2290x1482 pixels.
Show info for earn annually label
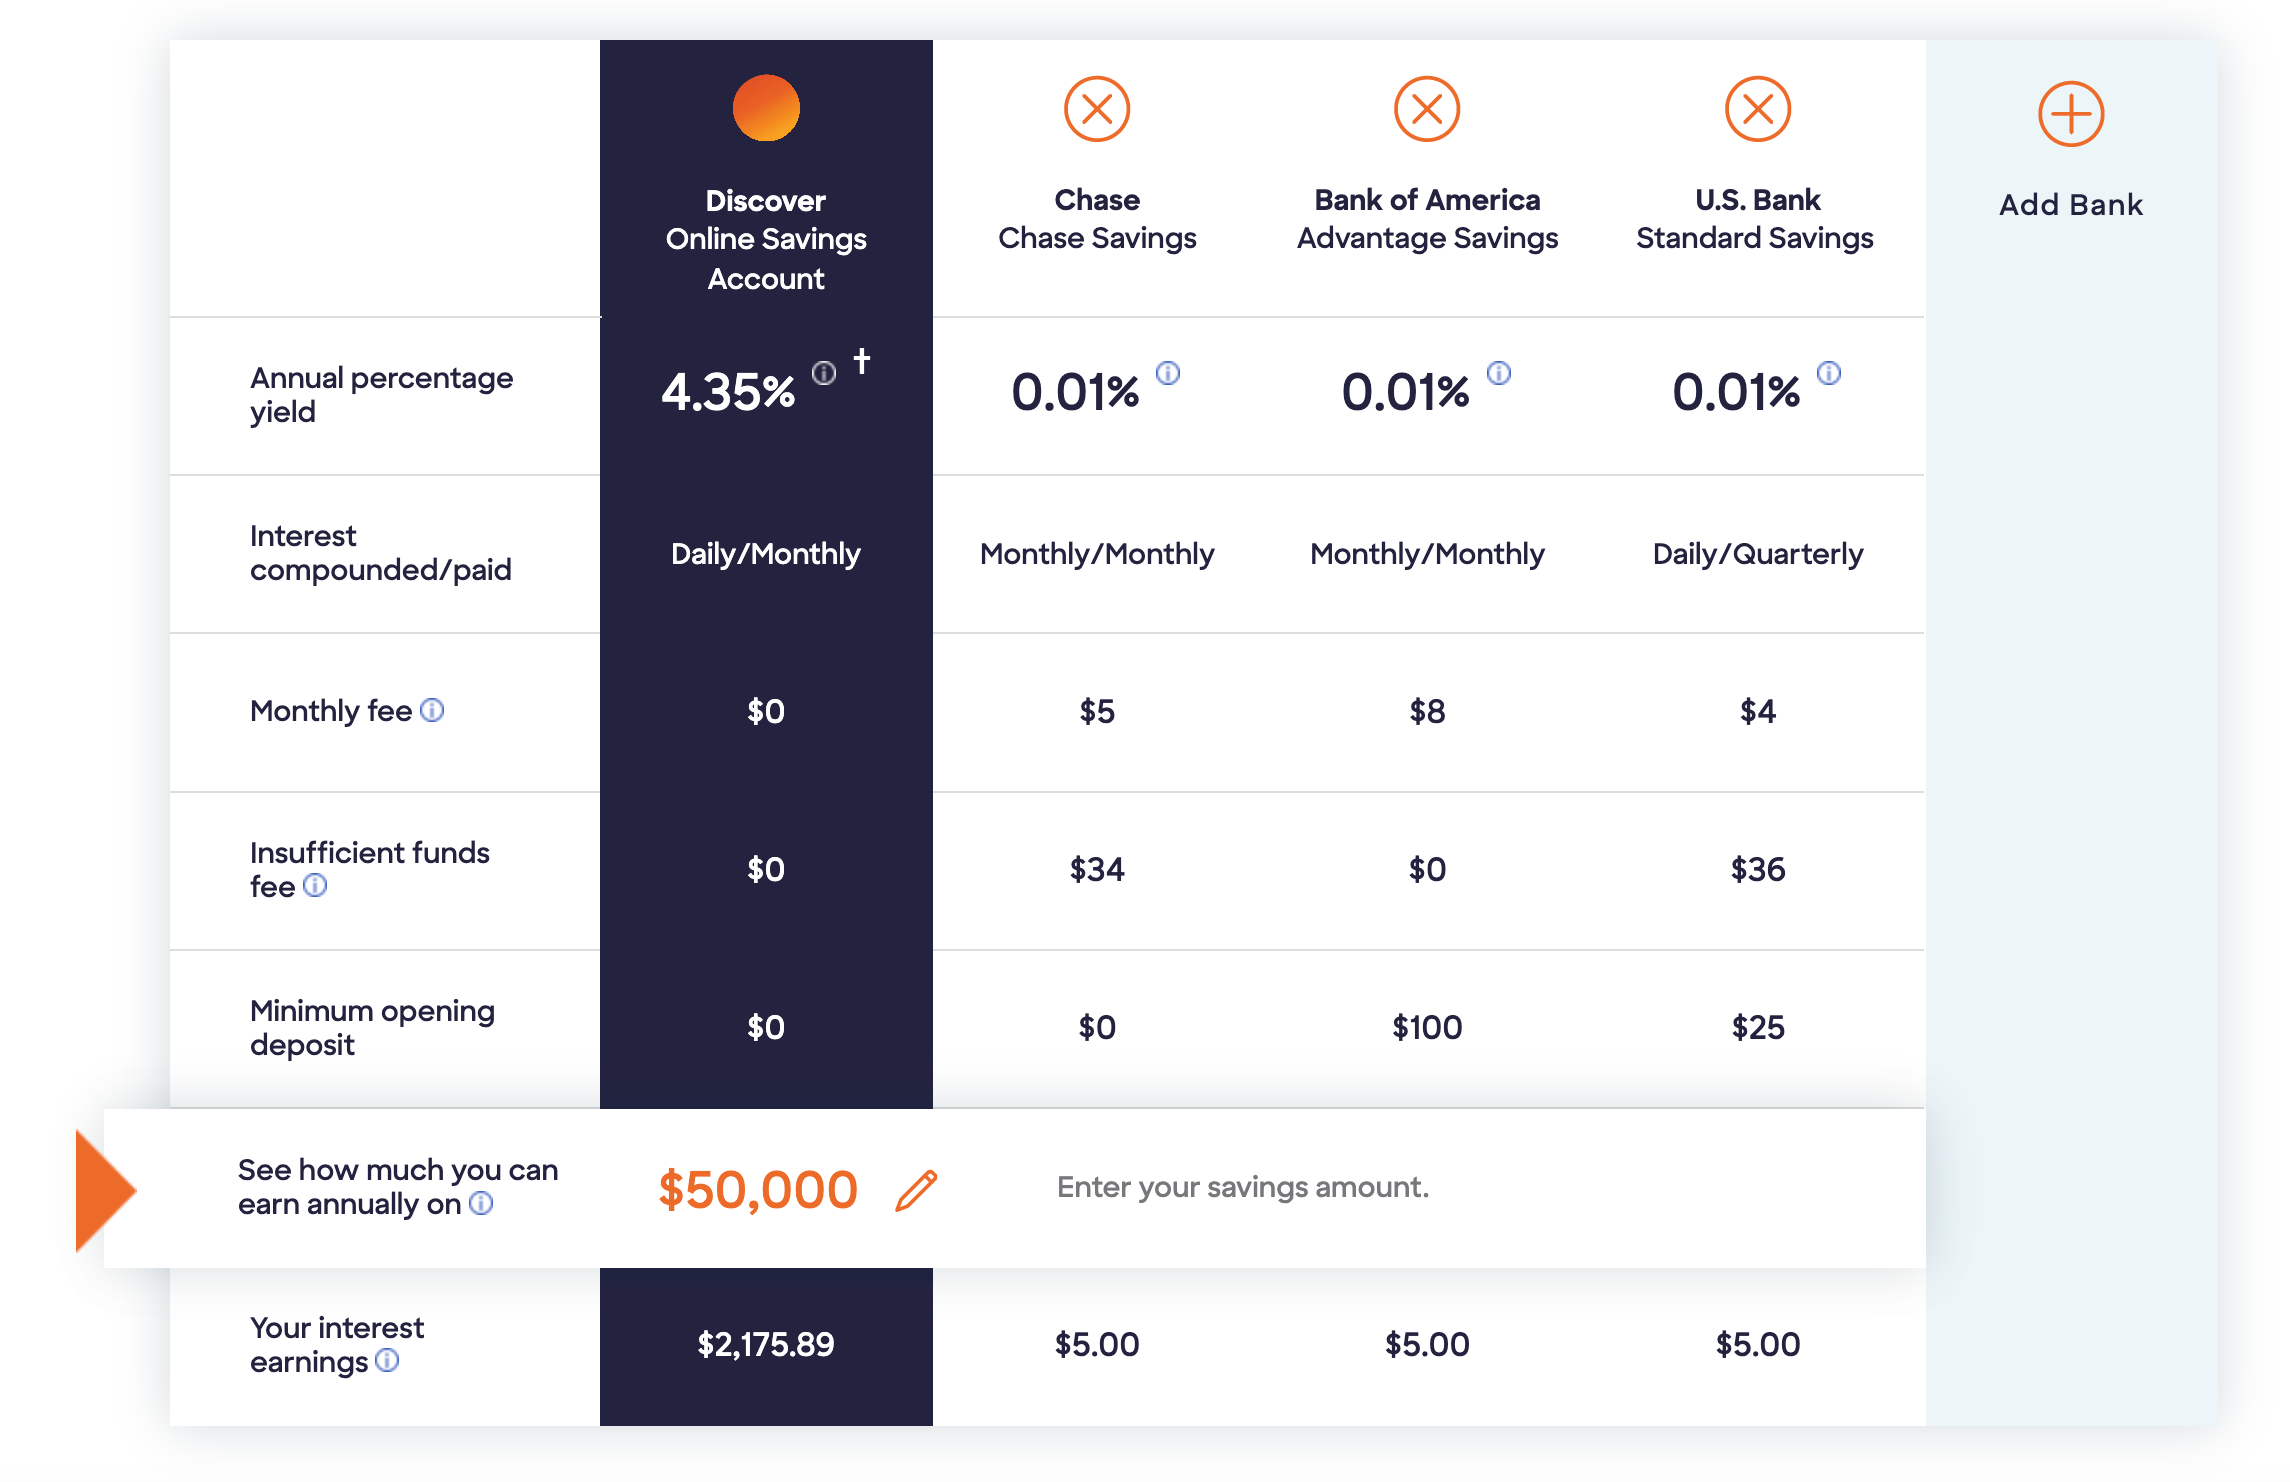[481, 1203]
